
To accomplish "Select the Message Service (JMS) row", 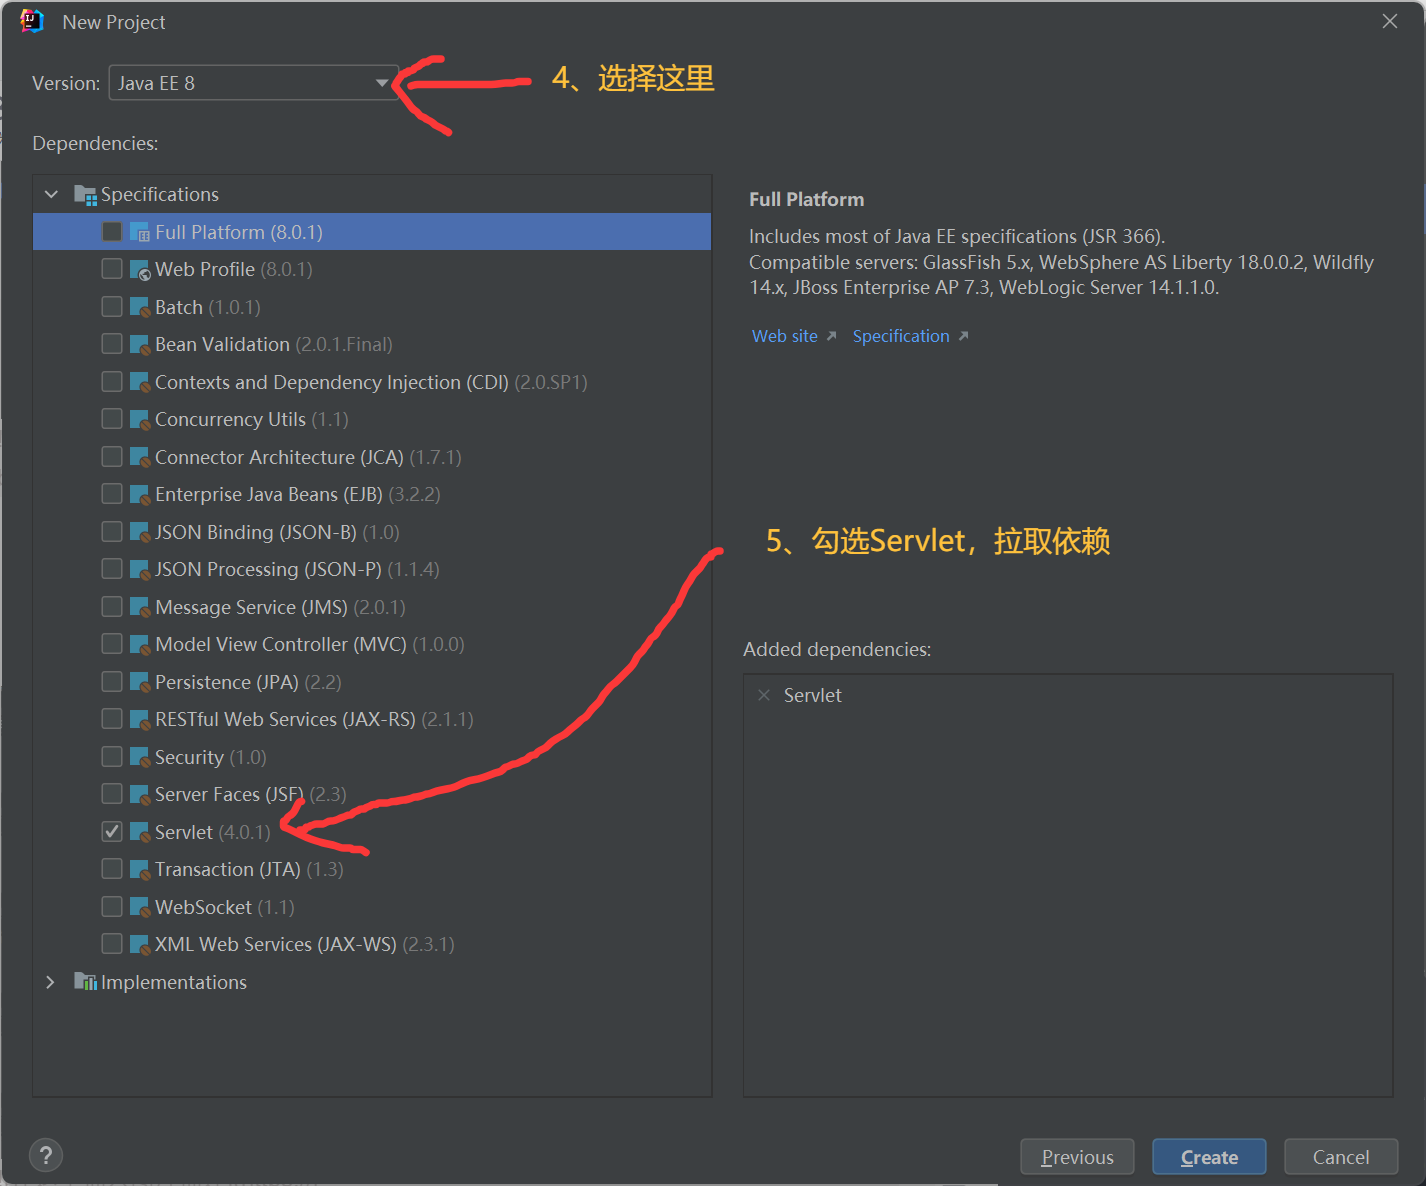I will 372,607.
